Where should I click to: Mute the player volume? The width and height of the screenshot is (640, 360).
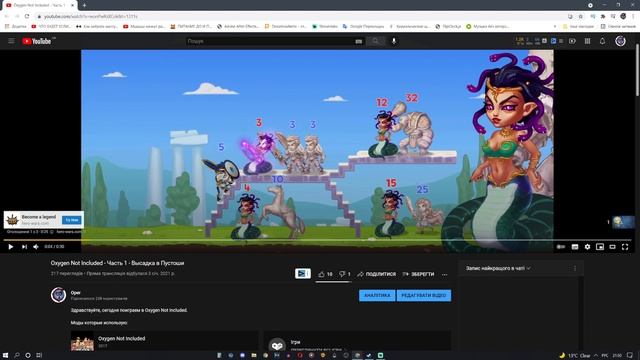(x=36, y=247)
